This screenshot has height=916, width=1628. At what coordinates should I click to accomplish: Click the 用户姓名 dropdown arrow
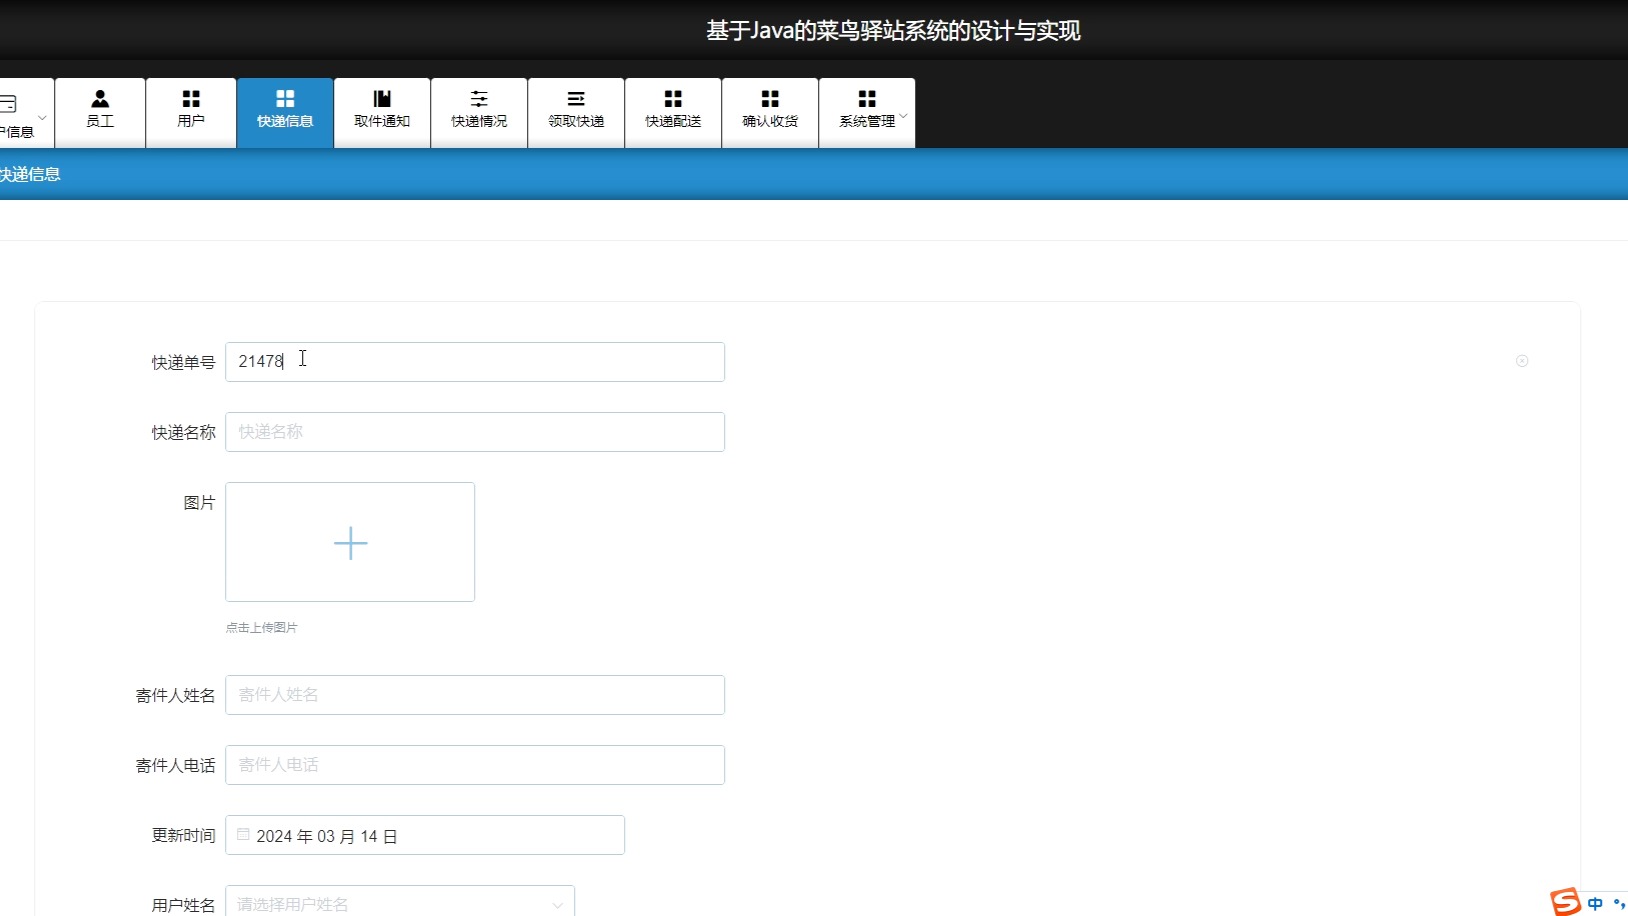coord(557,905)
